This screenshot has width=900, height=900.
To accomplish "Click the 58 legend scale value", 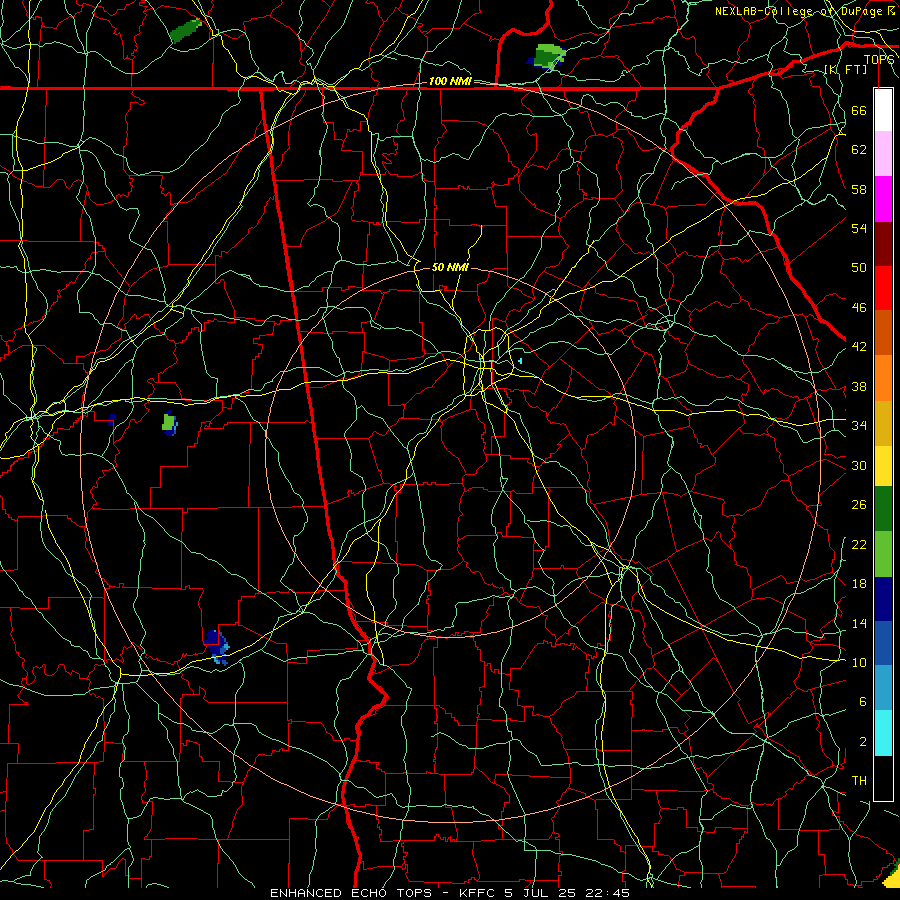I will pyautogui.click(x=859, y=189).
